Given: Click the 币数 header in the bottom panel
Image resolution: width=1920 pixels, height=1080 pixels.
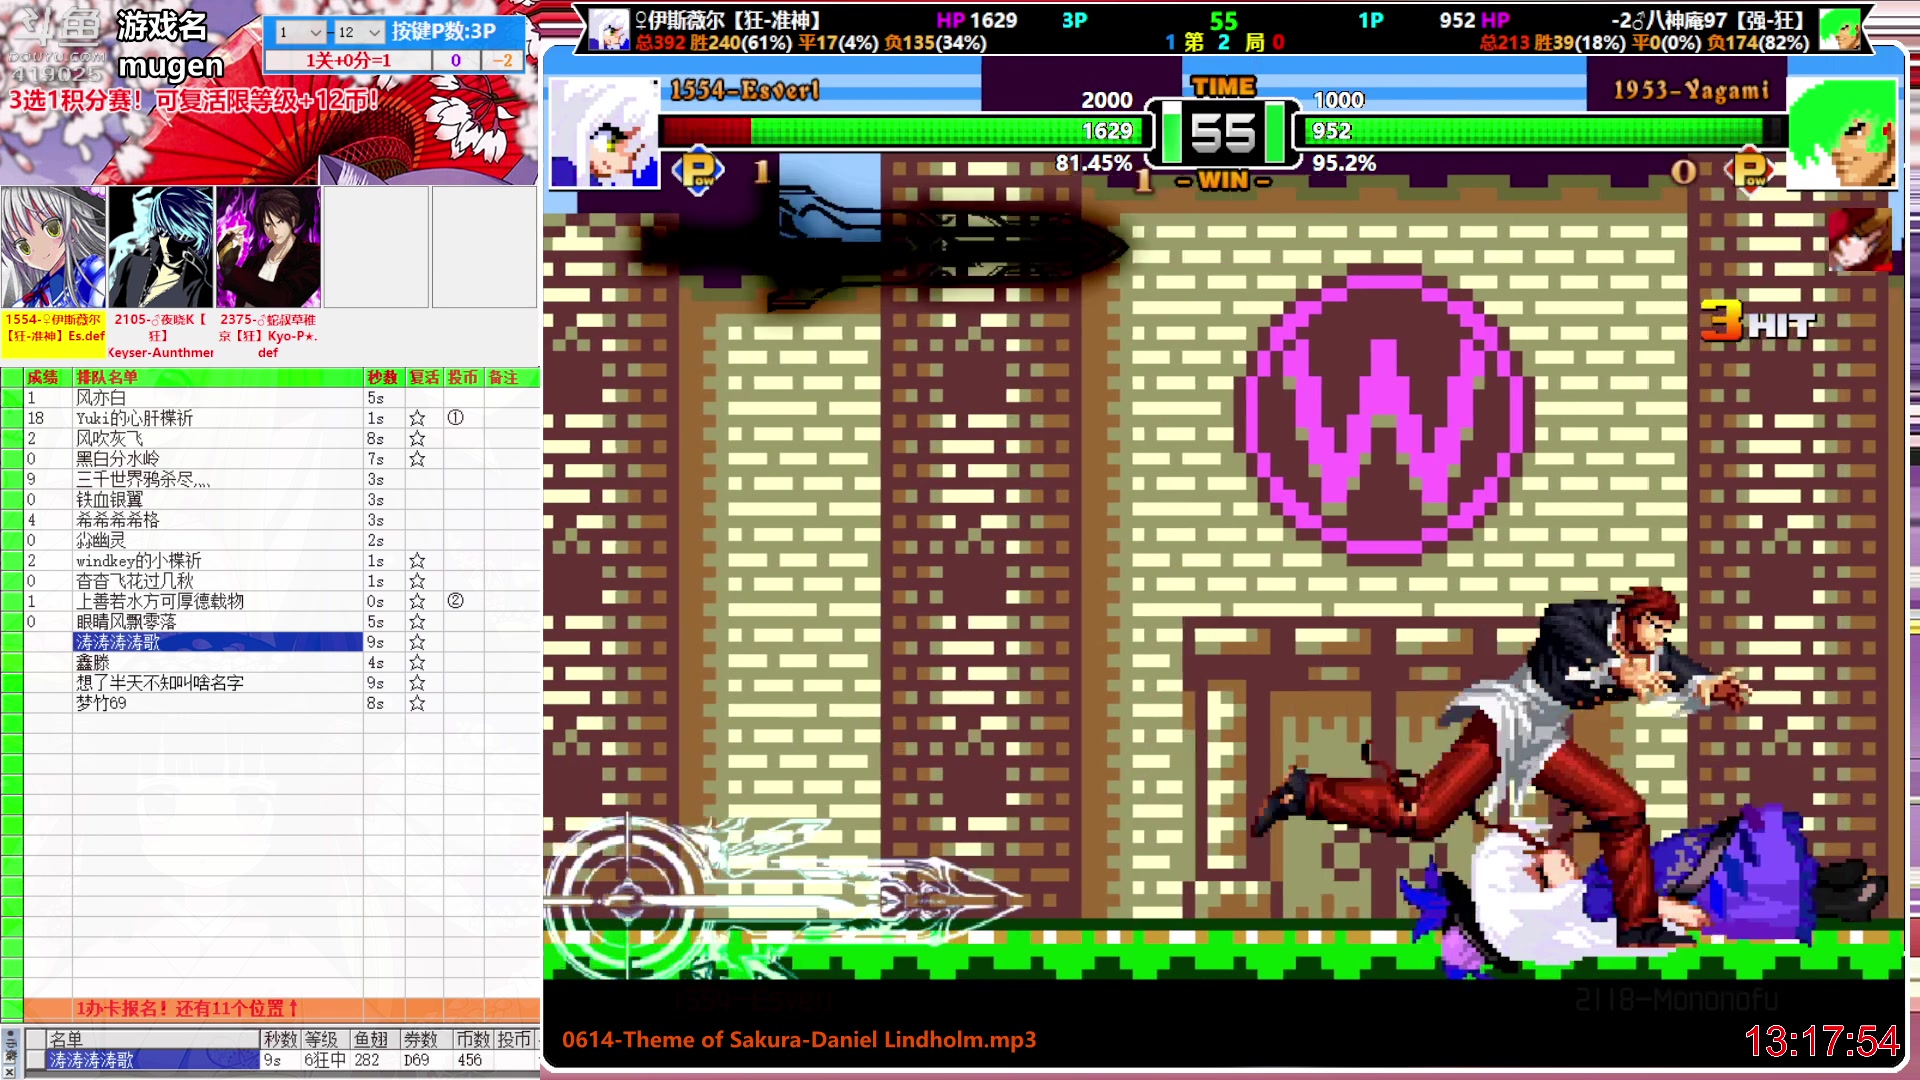Looking at the screenshot, I should click(472, 1039).
